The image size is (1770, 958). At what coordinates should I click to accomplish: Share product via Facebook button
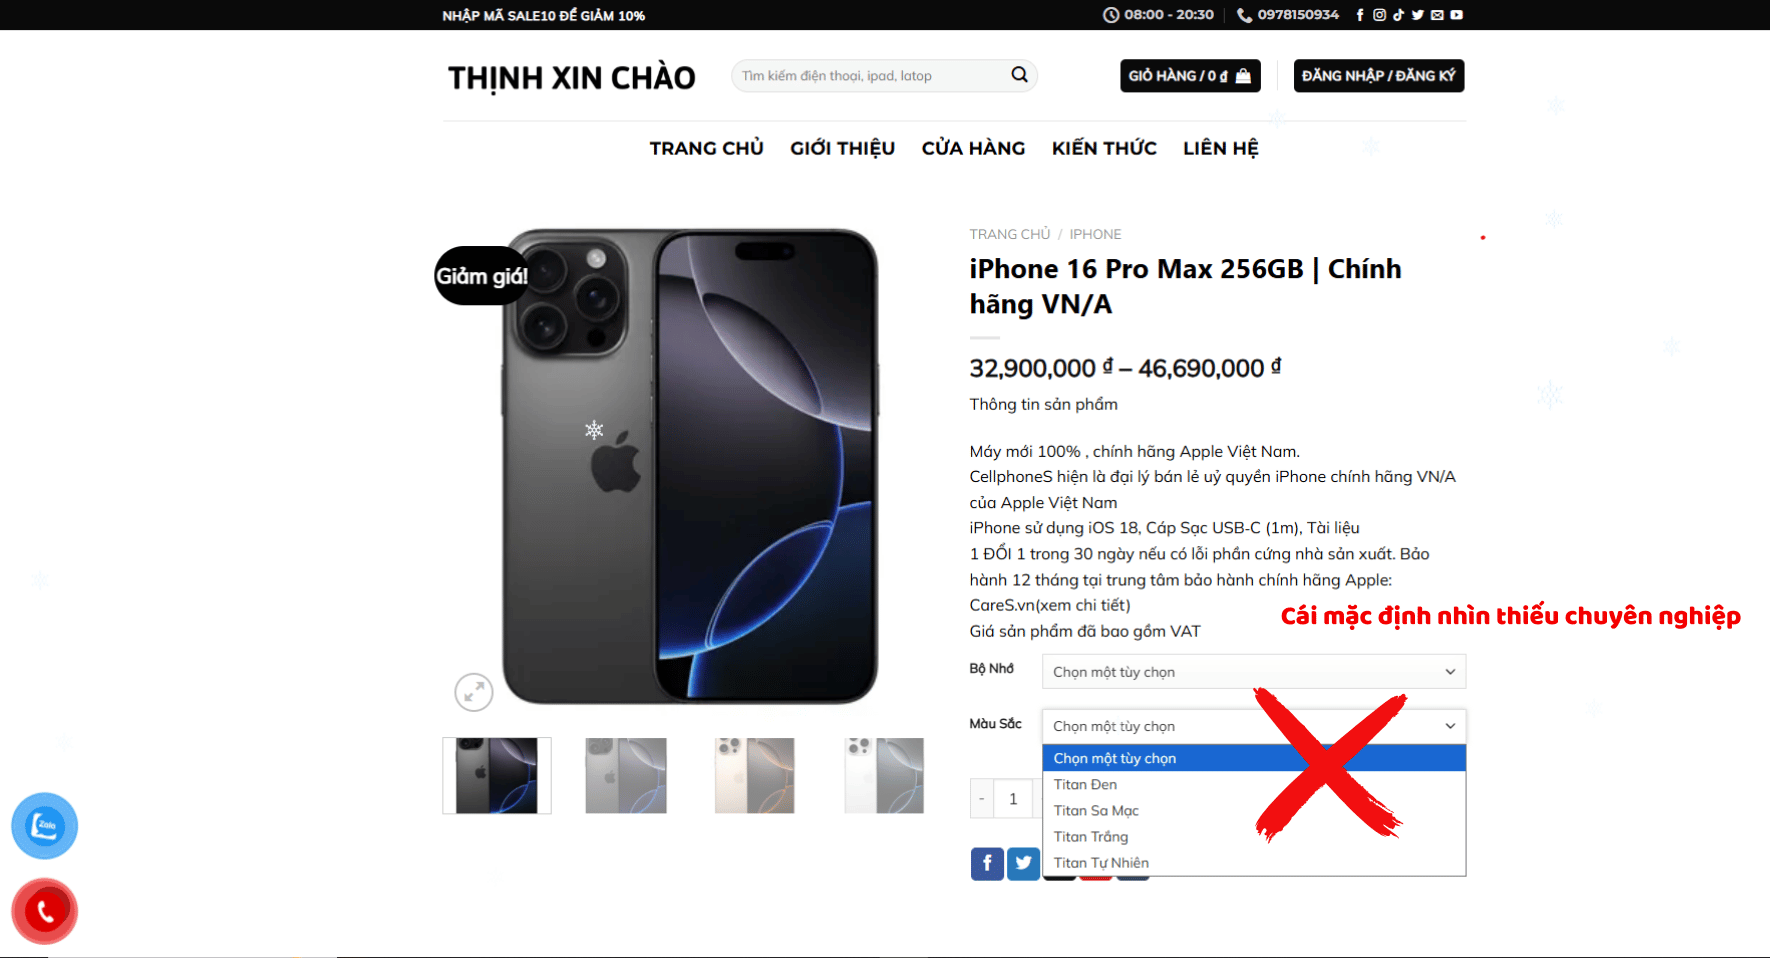pyautogui.click(x=987, y=864)
